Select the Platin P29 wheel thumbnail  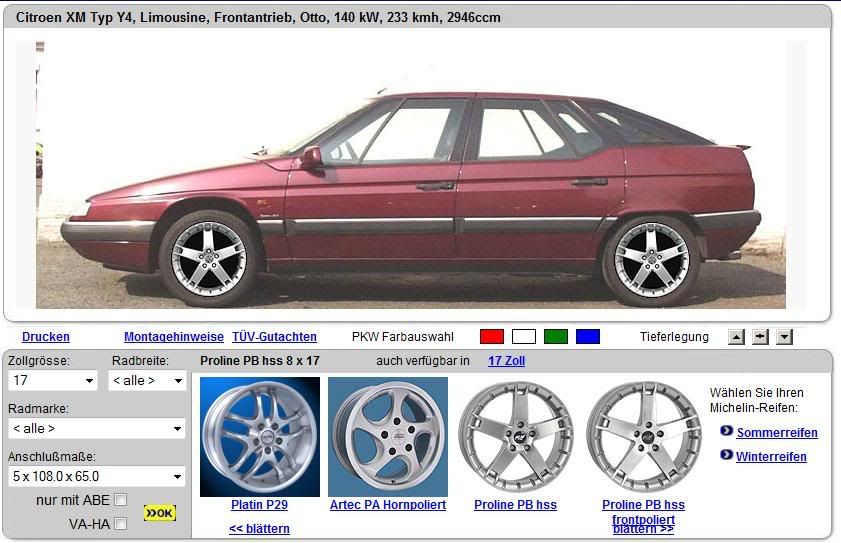260,437
